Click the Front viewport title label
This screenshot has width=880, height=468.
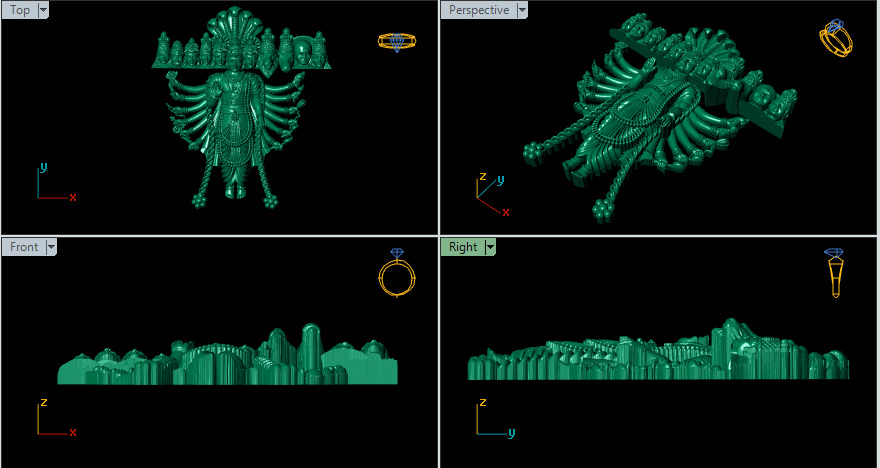click(24, 247)
